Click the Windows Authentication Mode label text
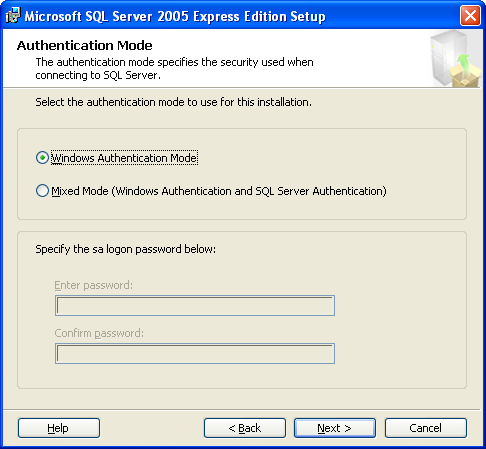Image resolution: width=486 pixels, height=449 pixels. (x=124, y=158)
